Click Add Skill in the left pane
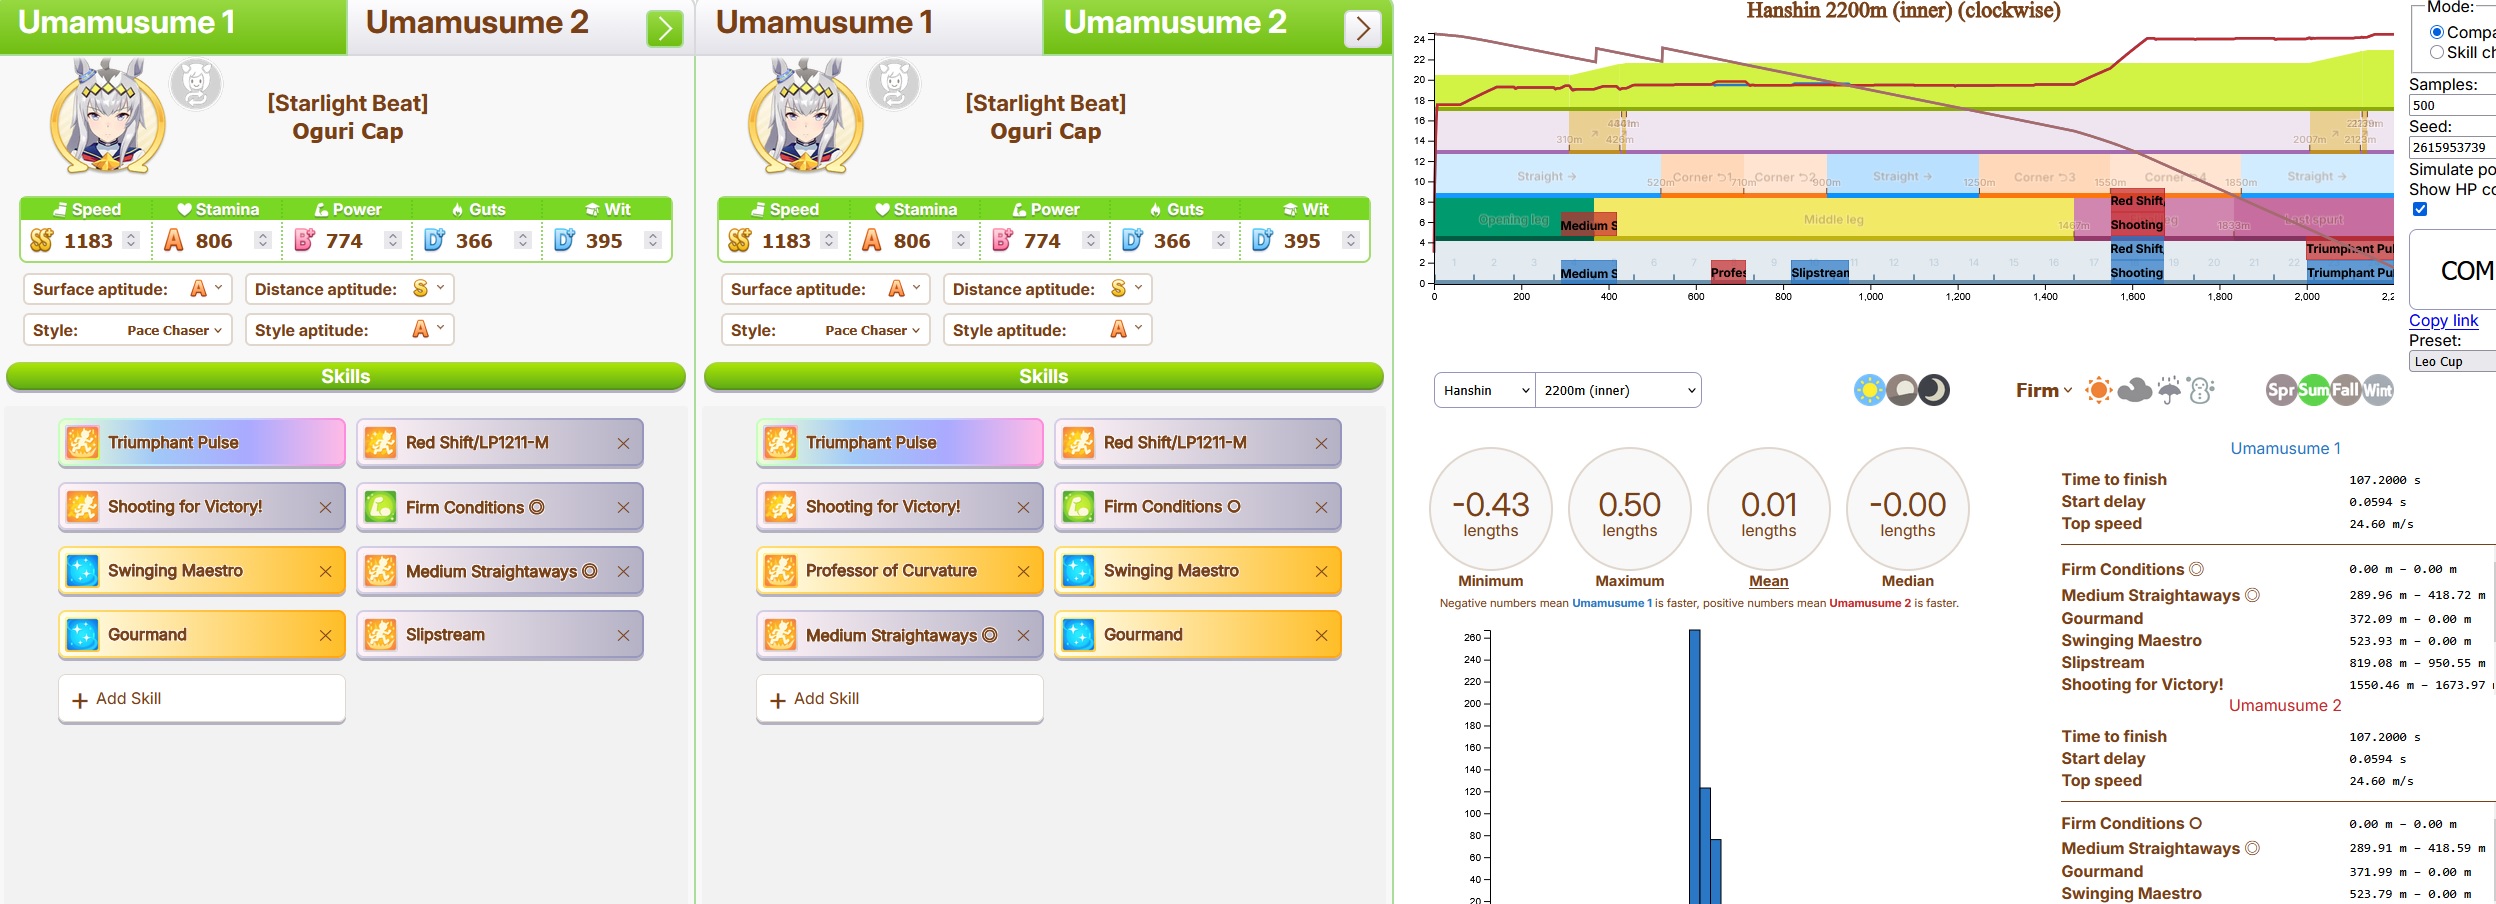2496x904 pixels. click(x=202, y=699)
